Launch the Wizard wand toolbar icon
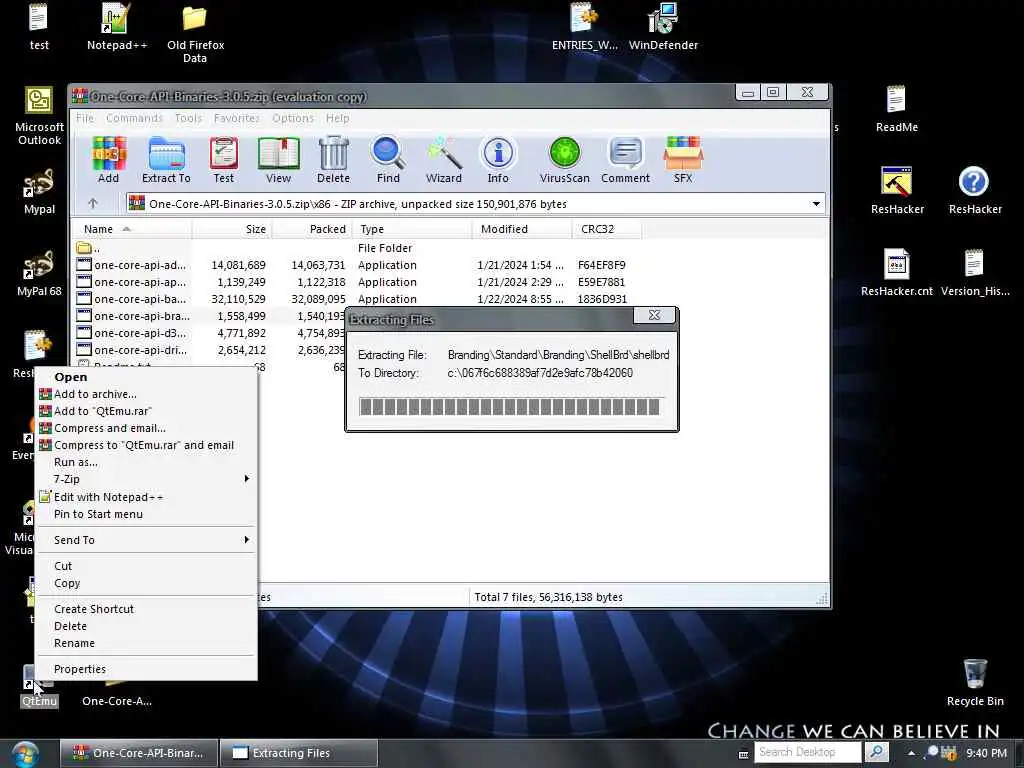 (x=443, y=160)
